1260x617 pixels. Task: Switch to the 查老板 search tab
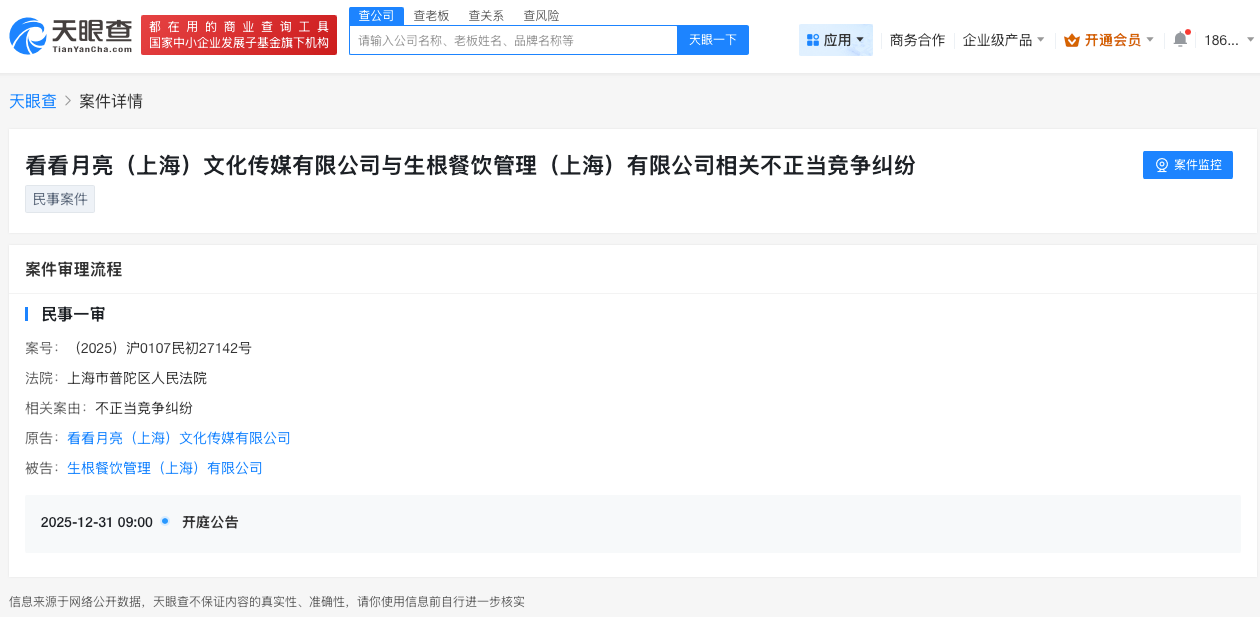click(x=429, y=15)
